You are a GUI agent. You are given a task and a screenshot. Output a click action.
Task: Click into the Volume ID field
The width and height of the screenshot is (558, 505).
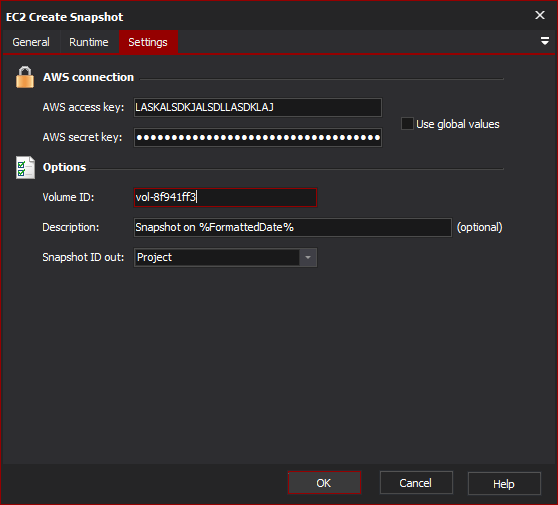(225, 198)
